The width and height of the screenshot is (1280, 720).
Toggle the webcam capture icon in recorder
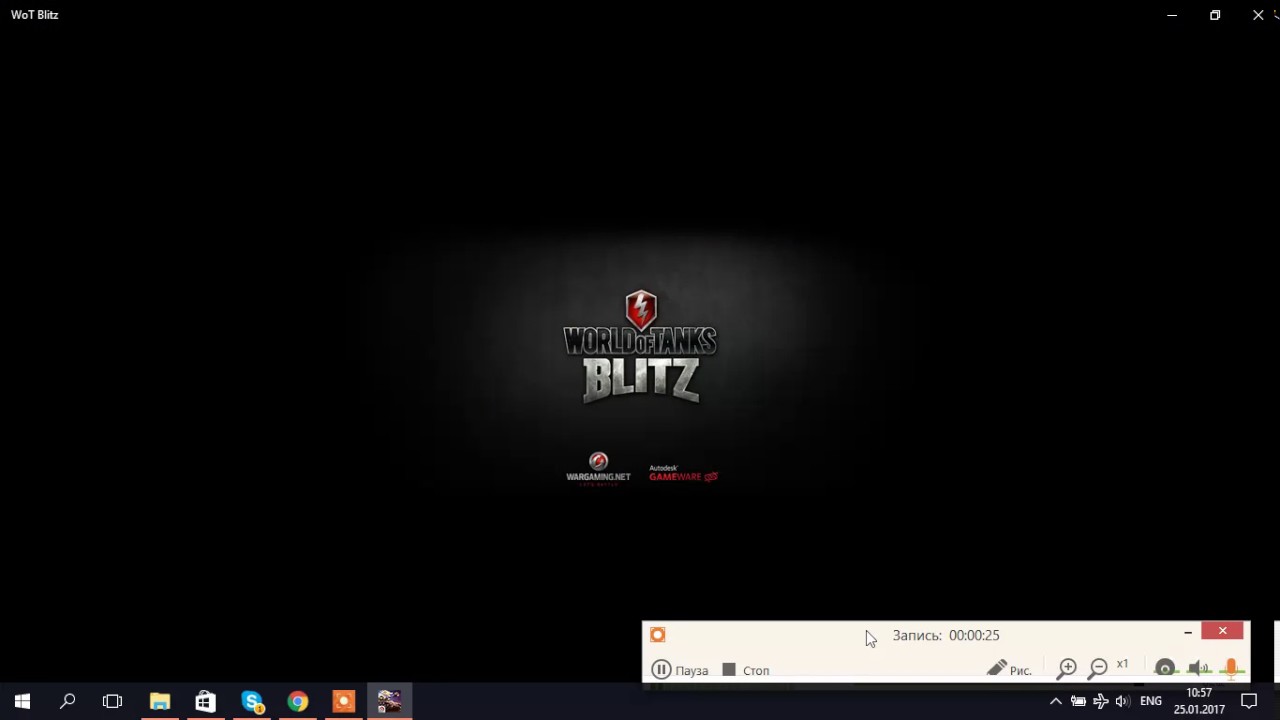click(x=1165, y=668)
